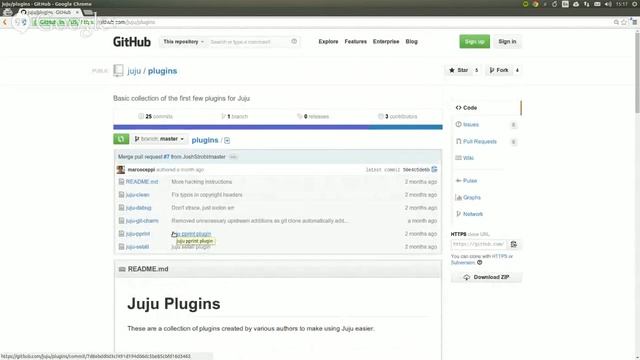The image size is (640, 360).
Task: Click the clock in the top panel
Action: pos(622,4)
